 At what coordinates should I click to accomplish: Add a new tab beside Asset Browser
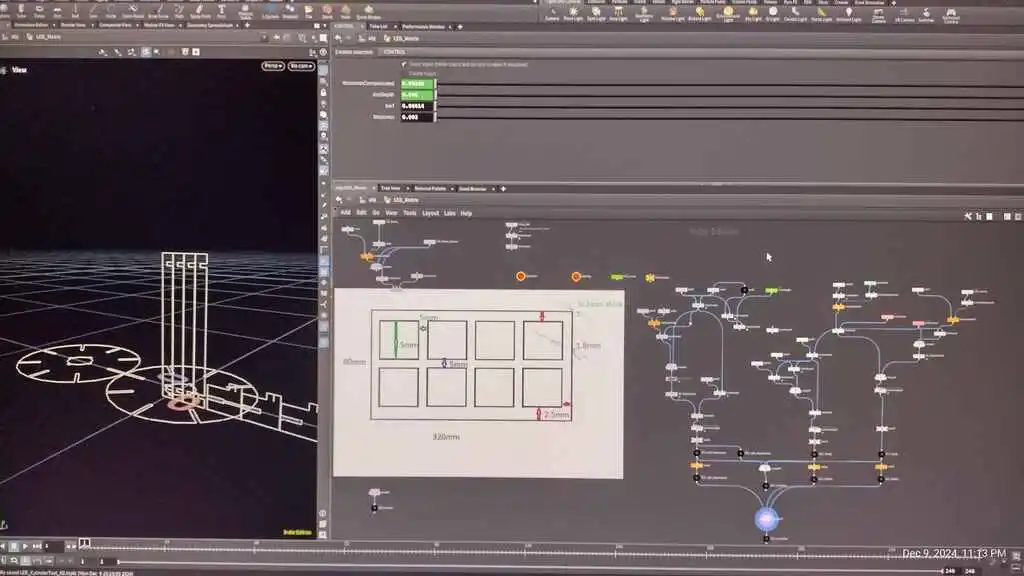tap(503, 189)
